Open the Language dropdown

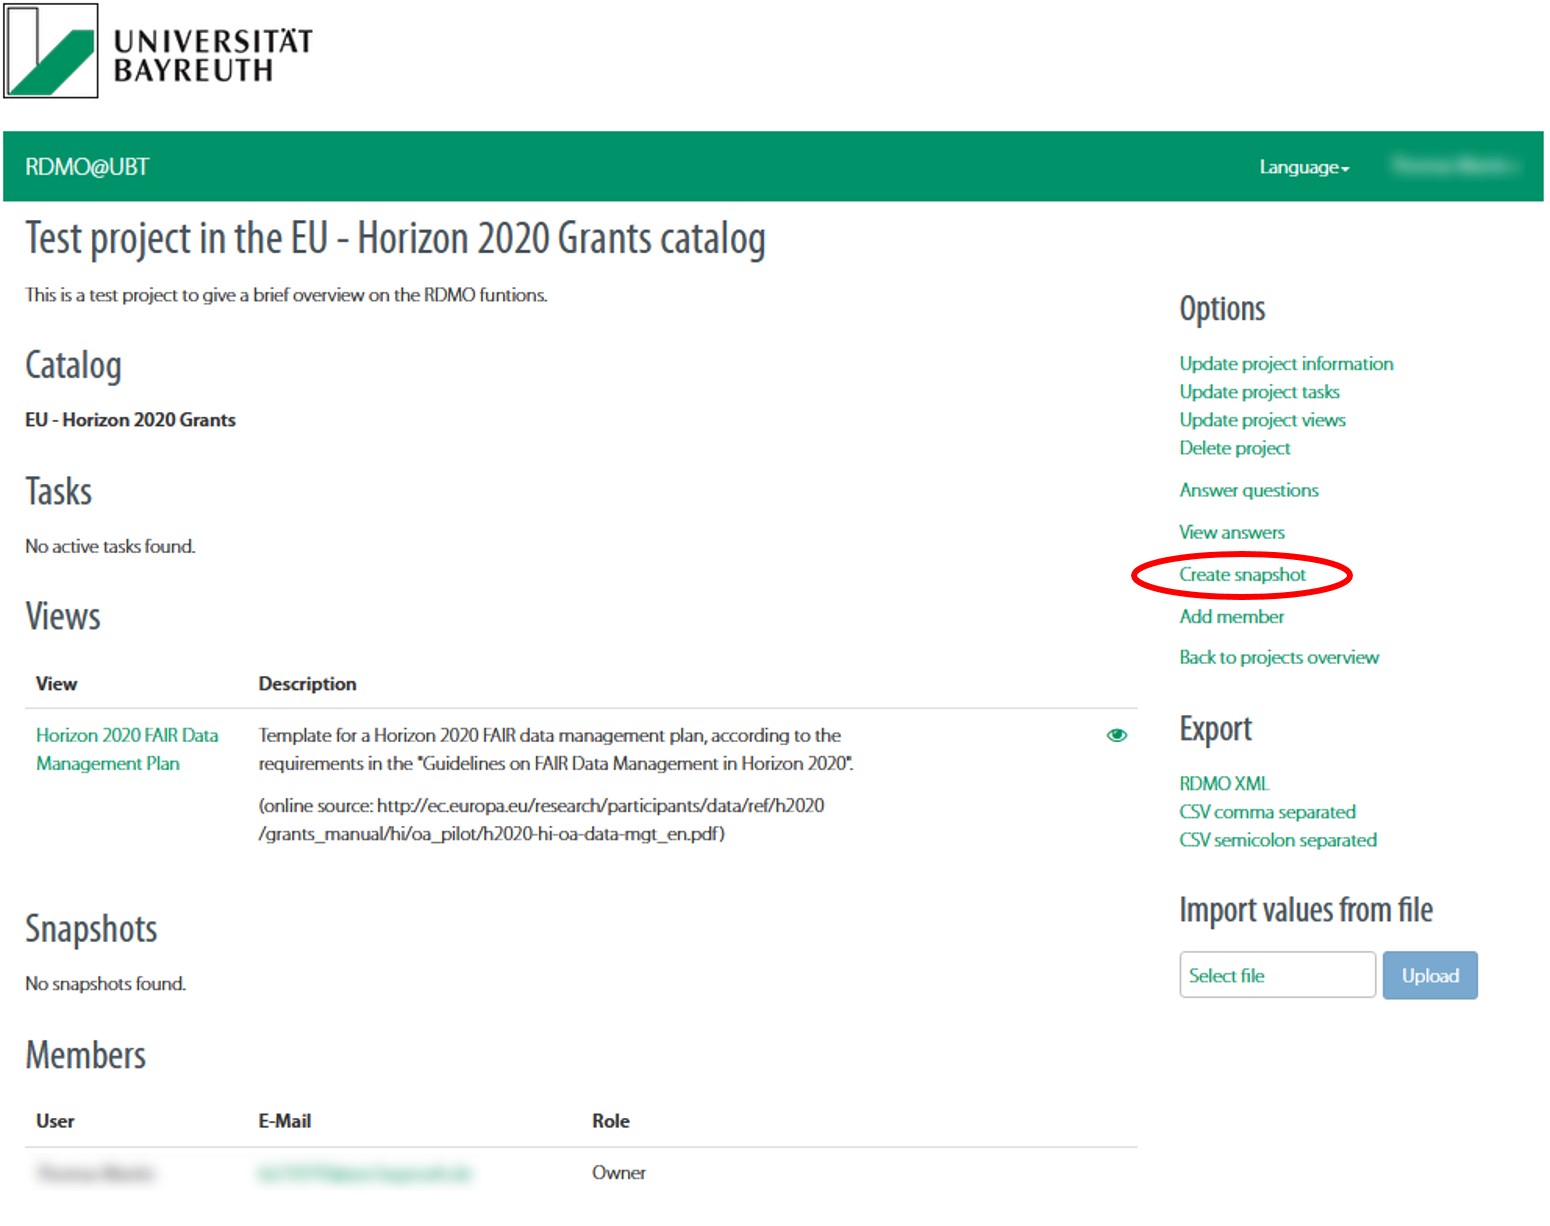1304,168
